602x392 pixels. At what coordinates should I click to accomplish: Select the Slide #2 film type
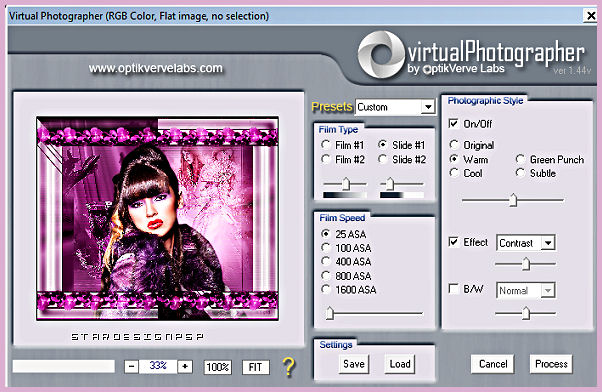click(382, 159)
